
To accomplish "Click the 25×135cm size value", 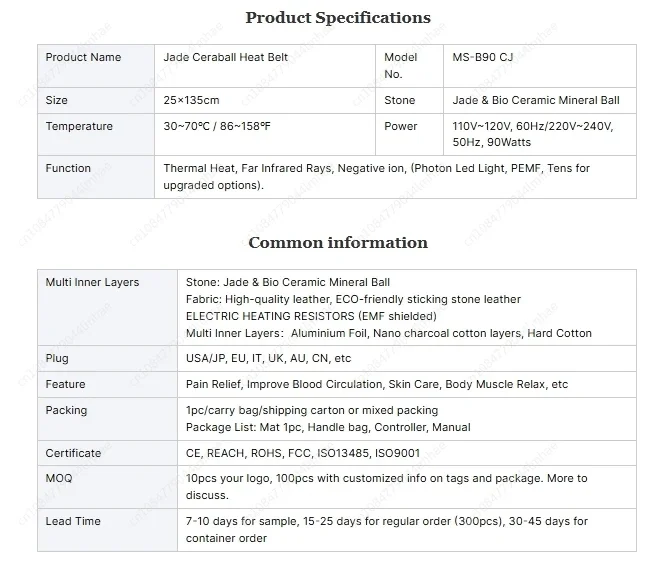I will [191, 100].
